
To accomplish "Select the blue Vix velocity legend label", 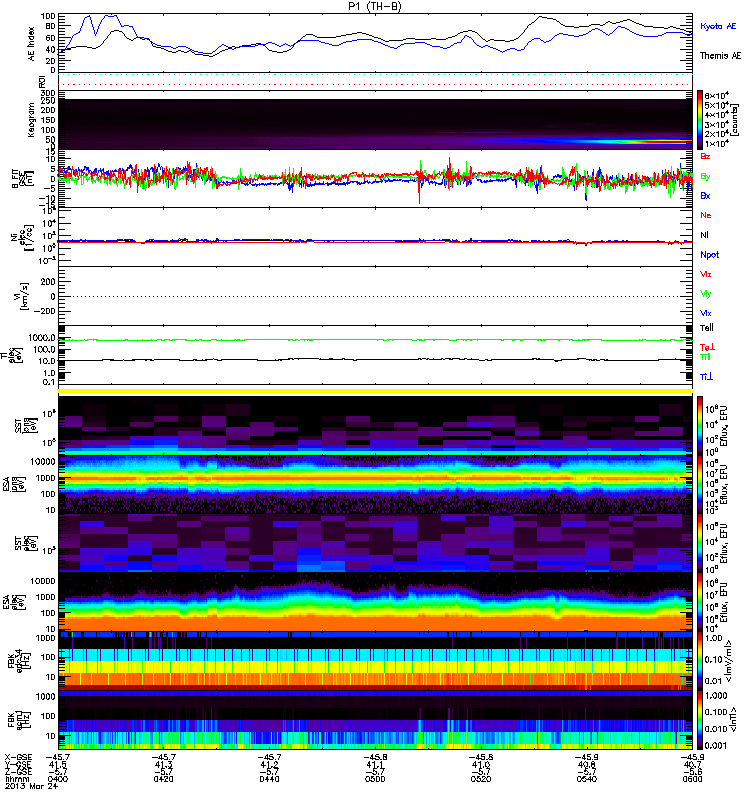I will pos(705,313).
